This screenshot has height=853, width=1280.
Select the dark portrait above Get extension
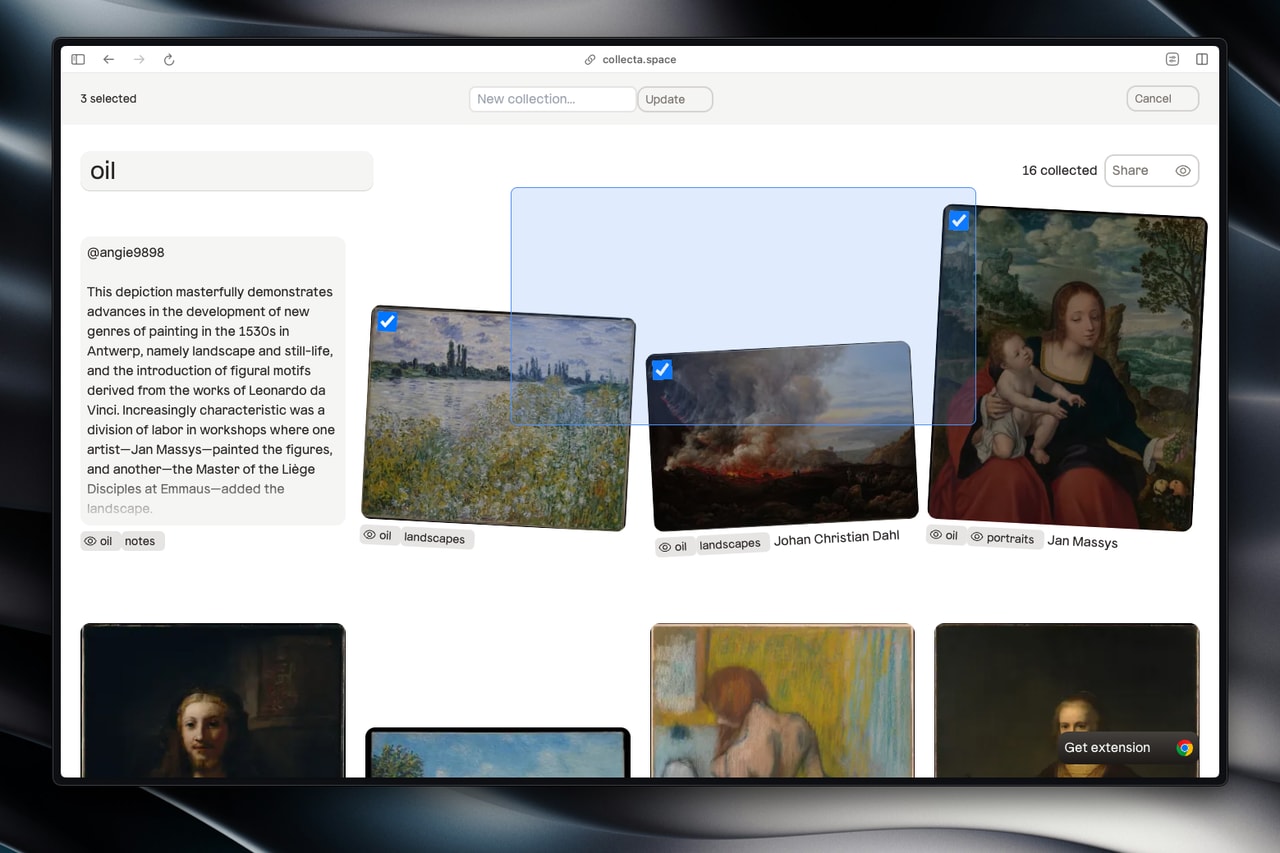(1066, 701)
